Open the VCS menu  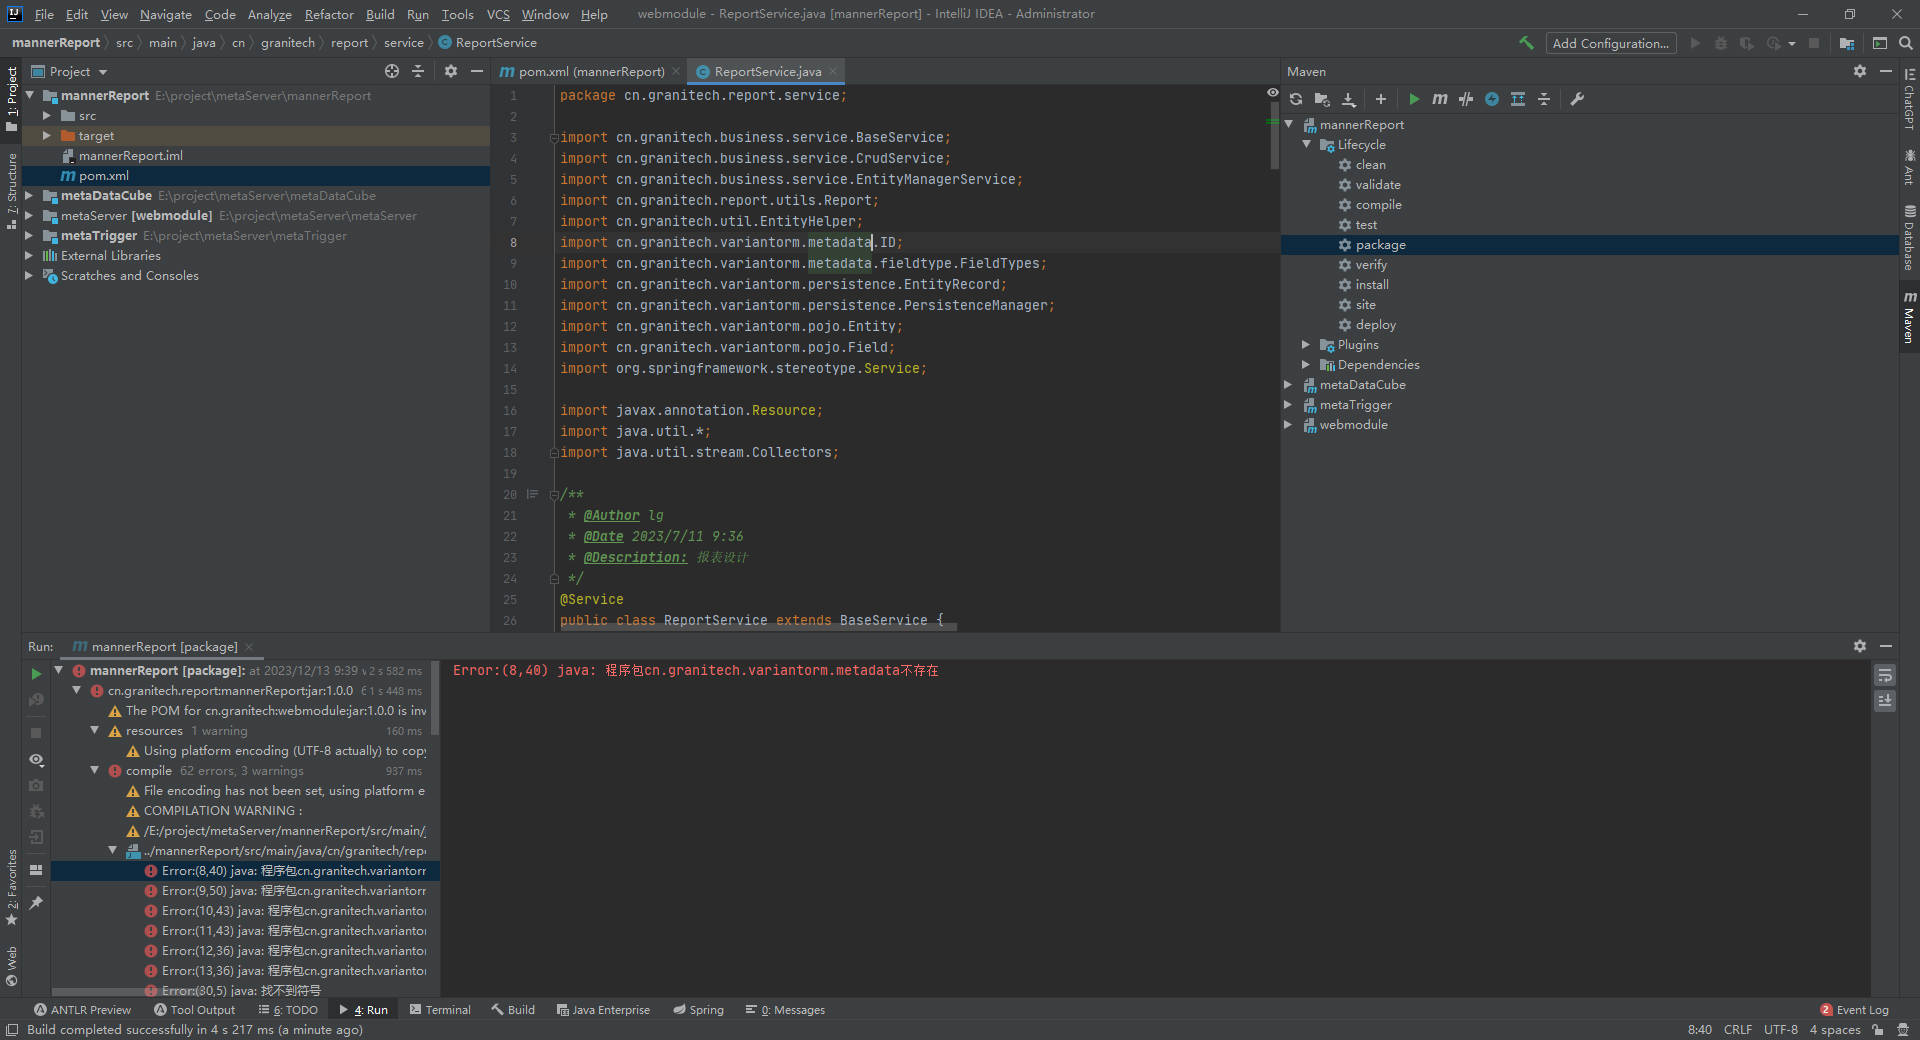[x=498, y=14]
